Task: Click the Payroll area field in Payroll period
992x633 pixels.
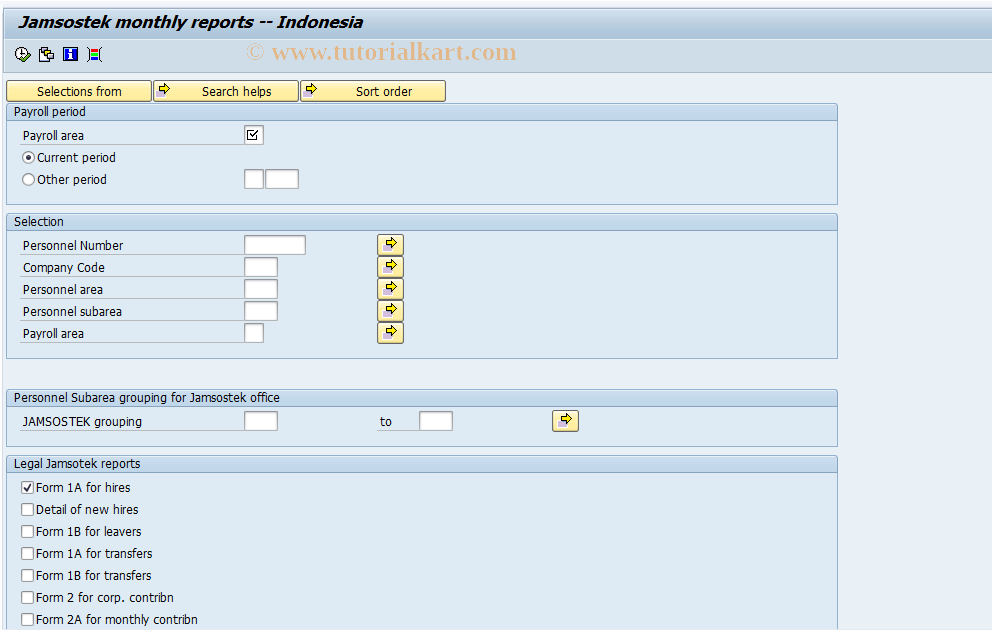Action: tap(254, 135)
